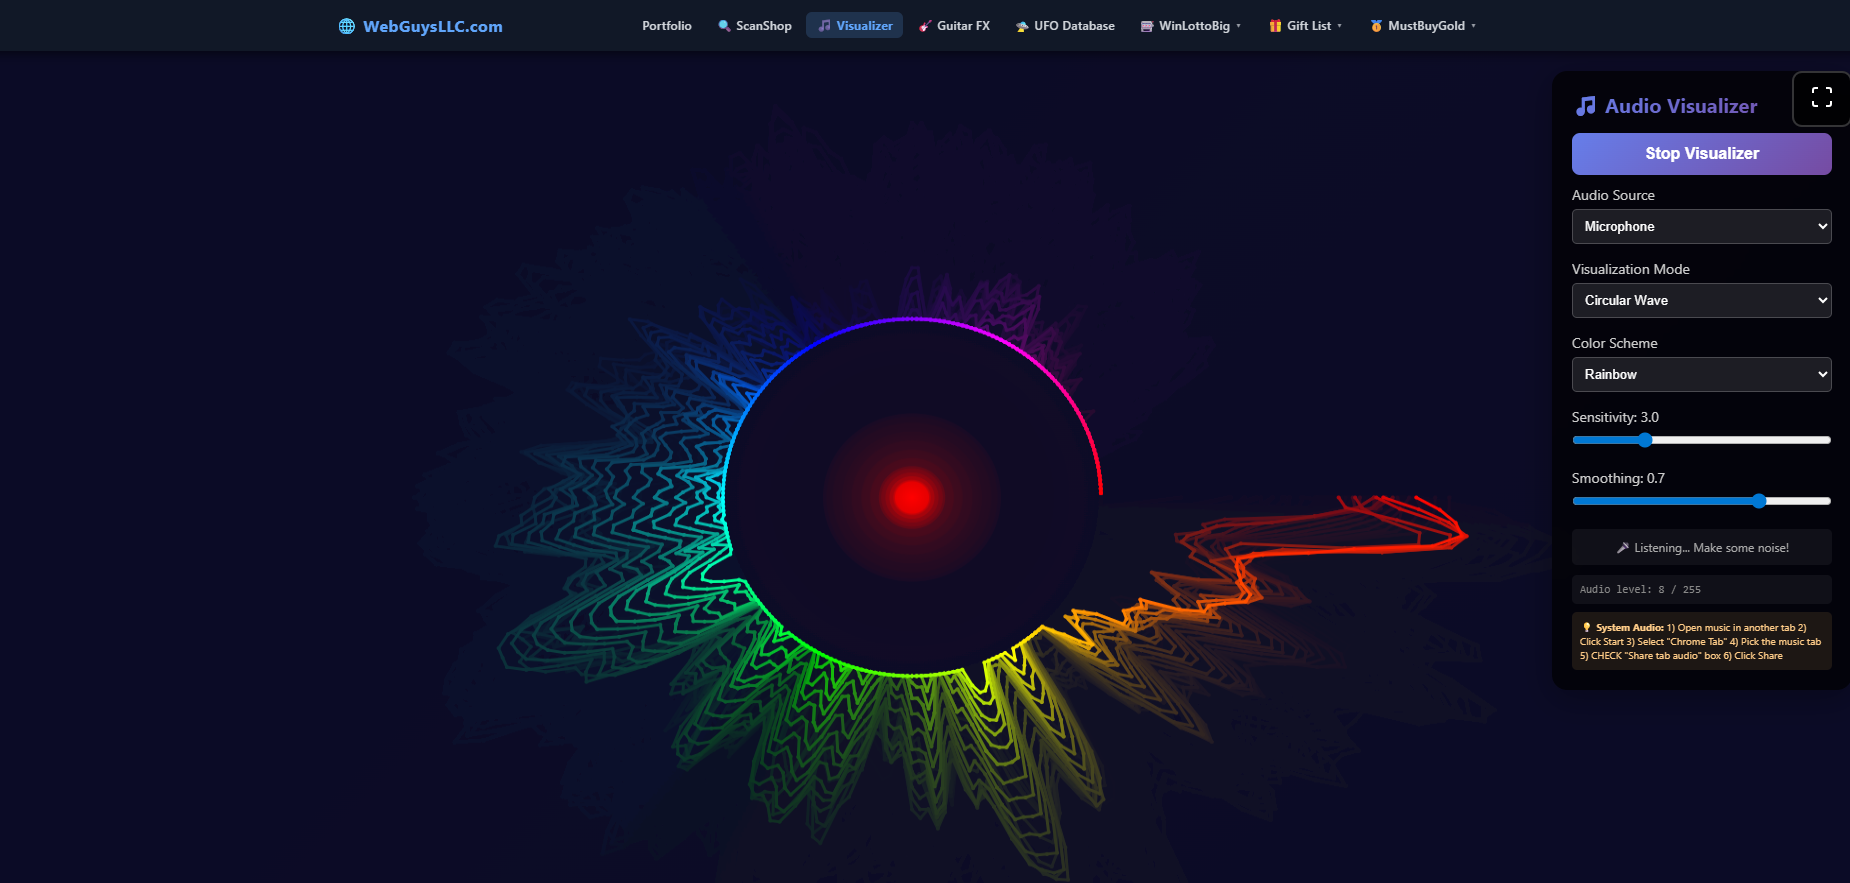
Task: Click the gift box icon
Action: tap(1275, 26)
